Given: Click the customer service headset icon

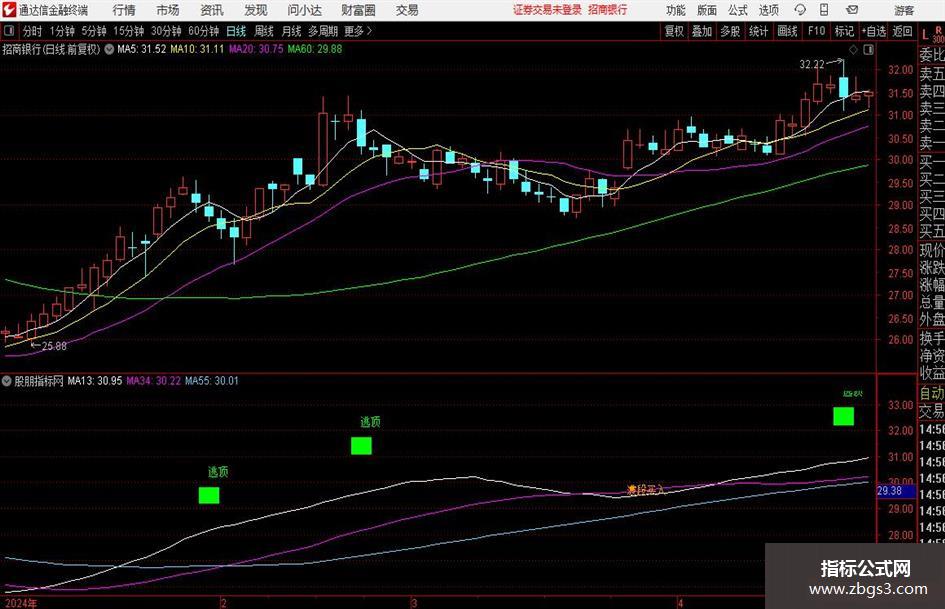Looking at the screenshot, I should click(800, 10).
